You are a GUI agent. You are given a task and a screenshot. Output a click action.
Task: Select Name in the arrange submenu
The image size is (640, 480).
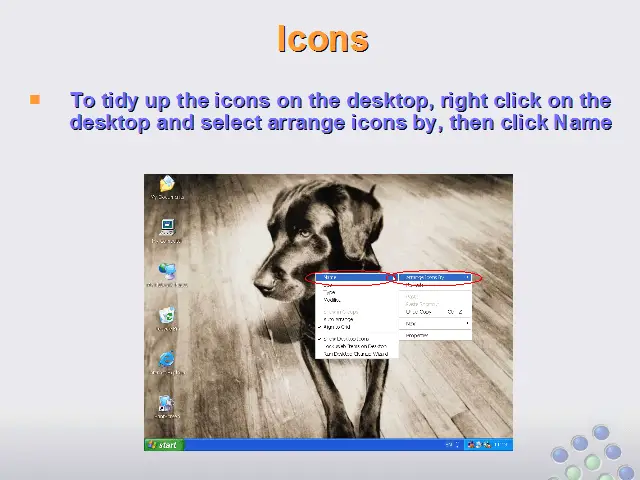pyautogui.click(x=332, y=277)
